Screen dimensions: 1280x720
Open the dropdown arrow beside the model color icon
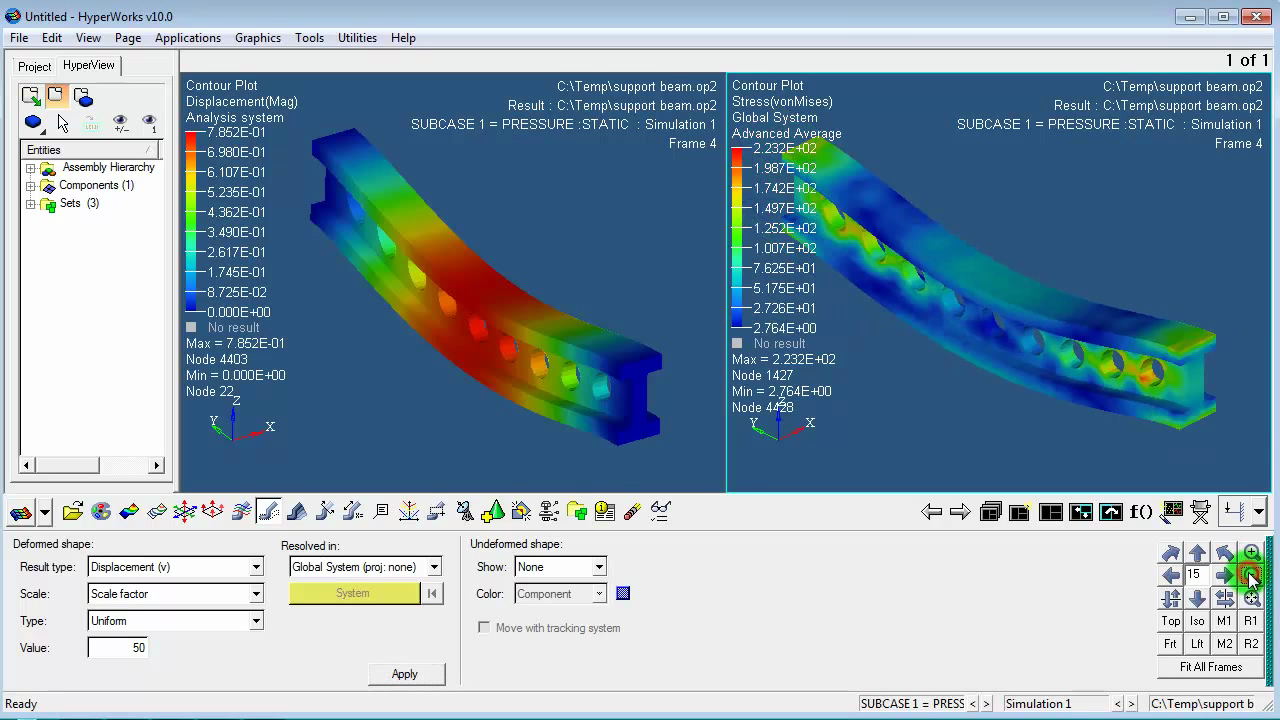pyautogui.click(x=45, y=513)
